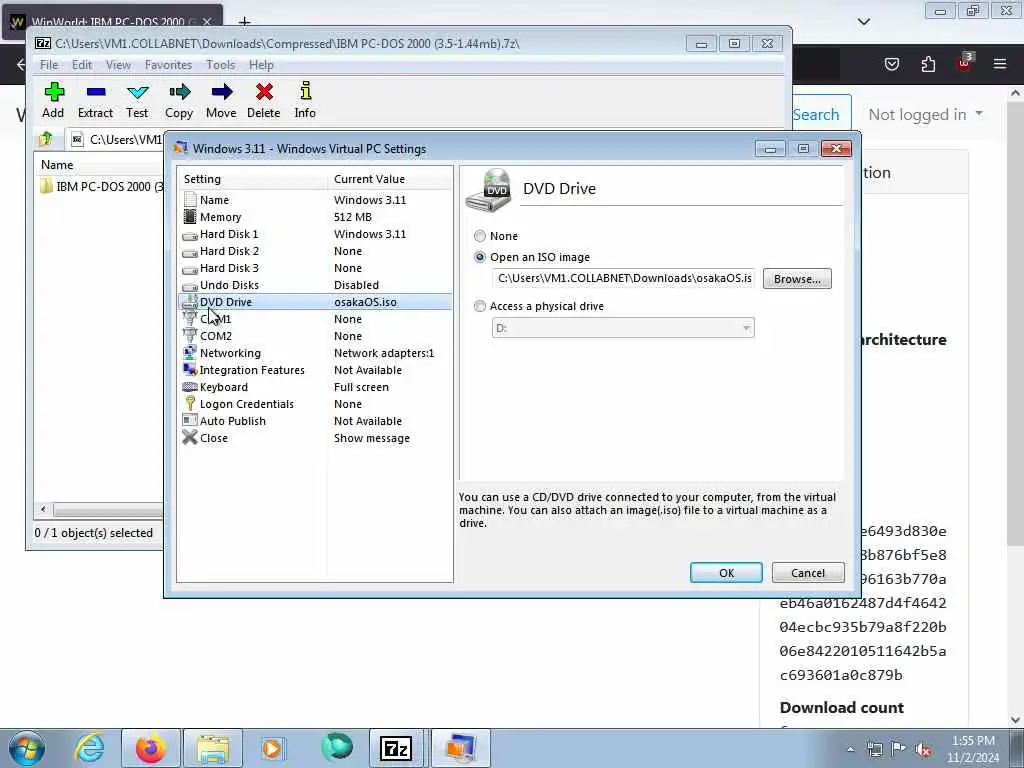Select the Hard Disk 2 setting
The height and width of the screenshot is (768, 1024).
coord(315,251)
